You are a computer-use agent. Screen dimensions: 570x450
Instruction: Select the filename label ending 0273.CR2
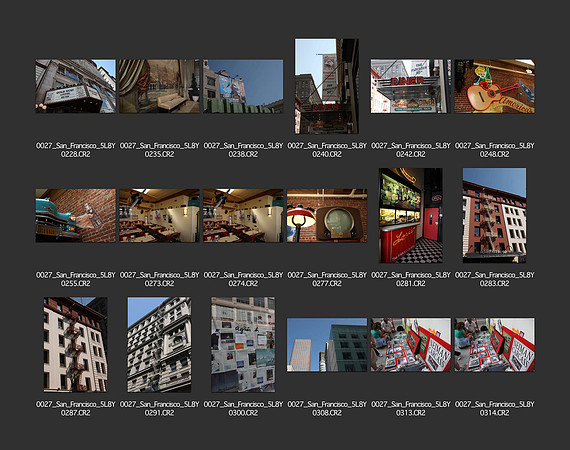coord(159,279)
